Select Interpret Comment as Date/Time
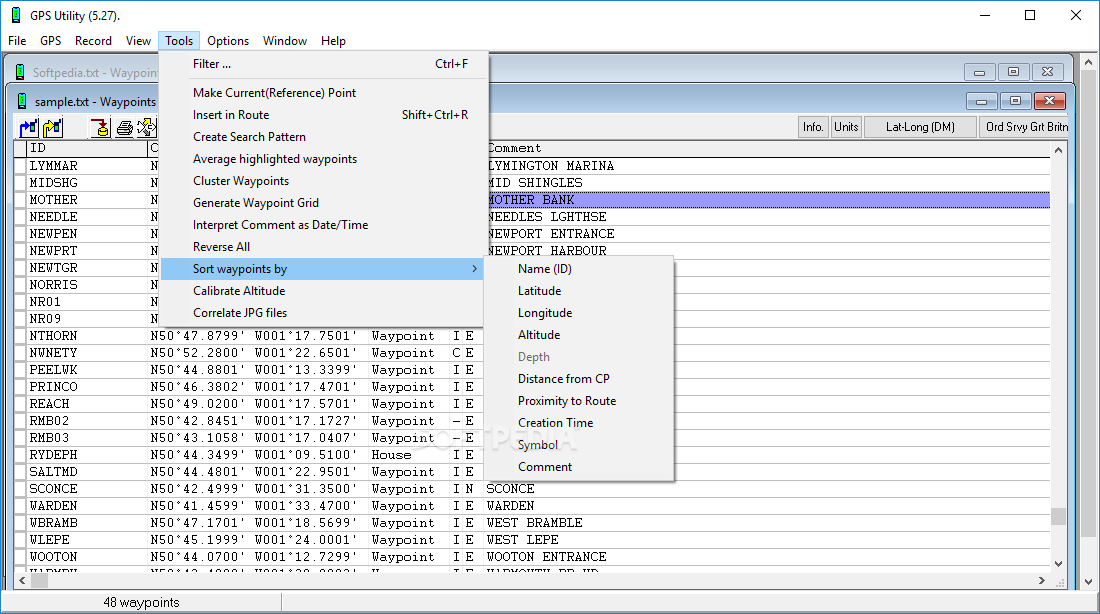The width and height of the screenshot is (1100, 614). click(323, 225)
